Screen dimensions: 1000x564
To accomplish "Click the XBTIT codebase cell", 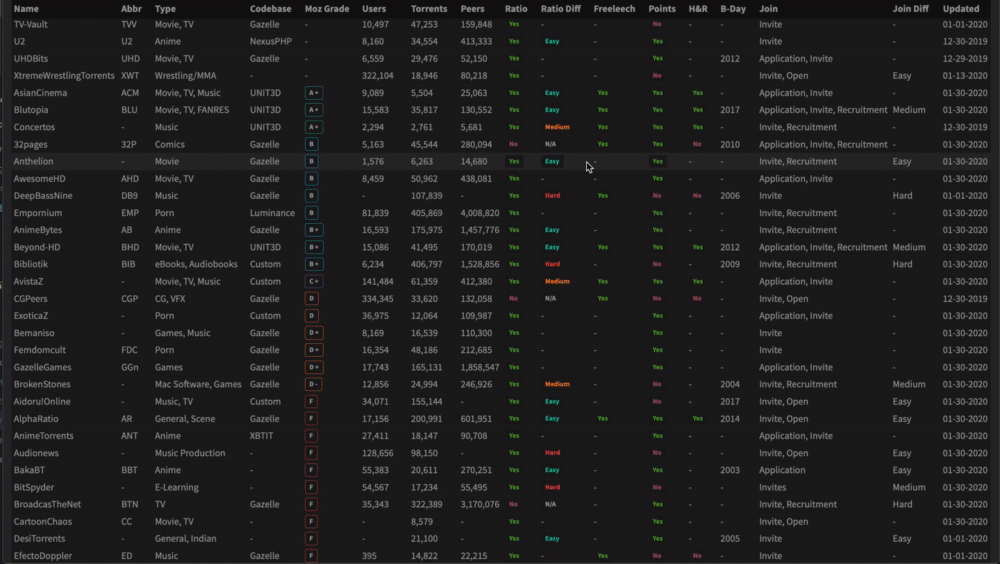I will pyautogui.click(x=261, y=436).
